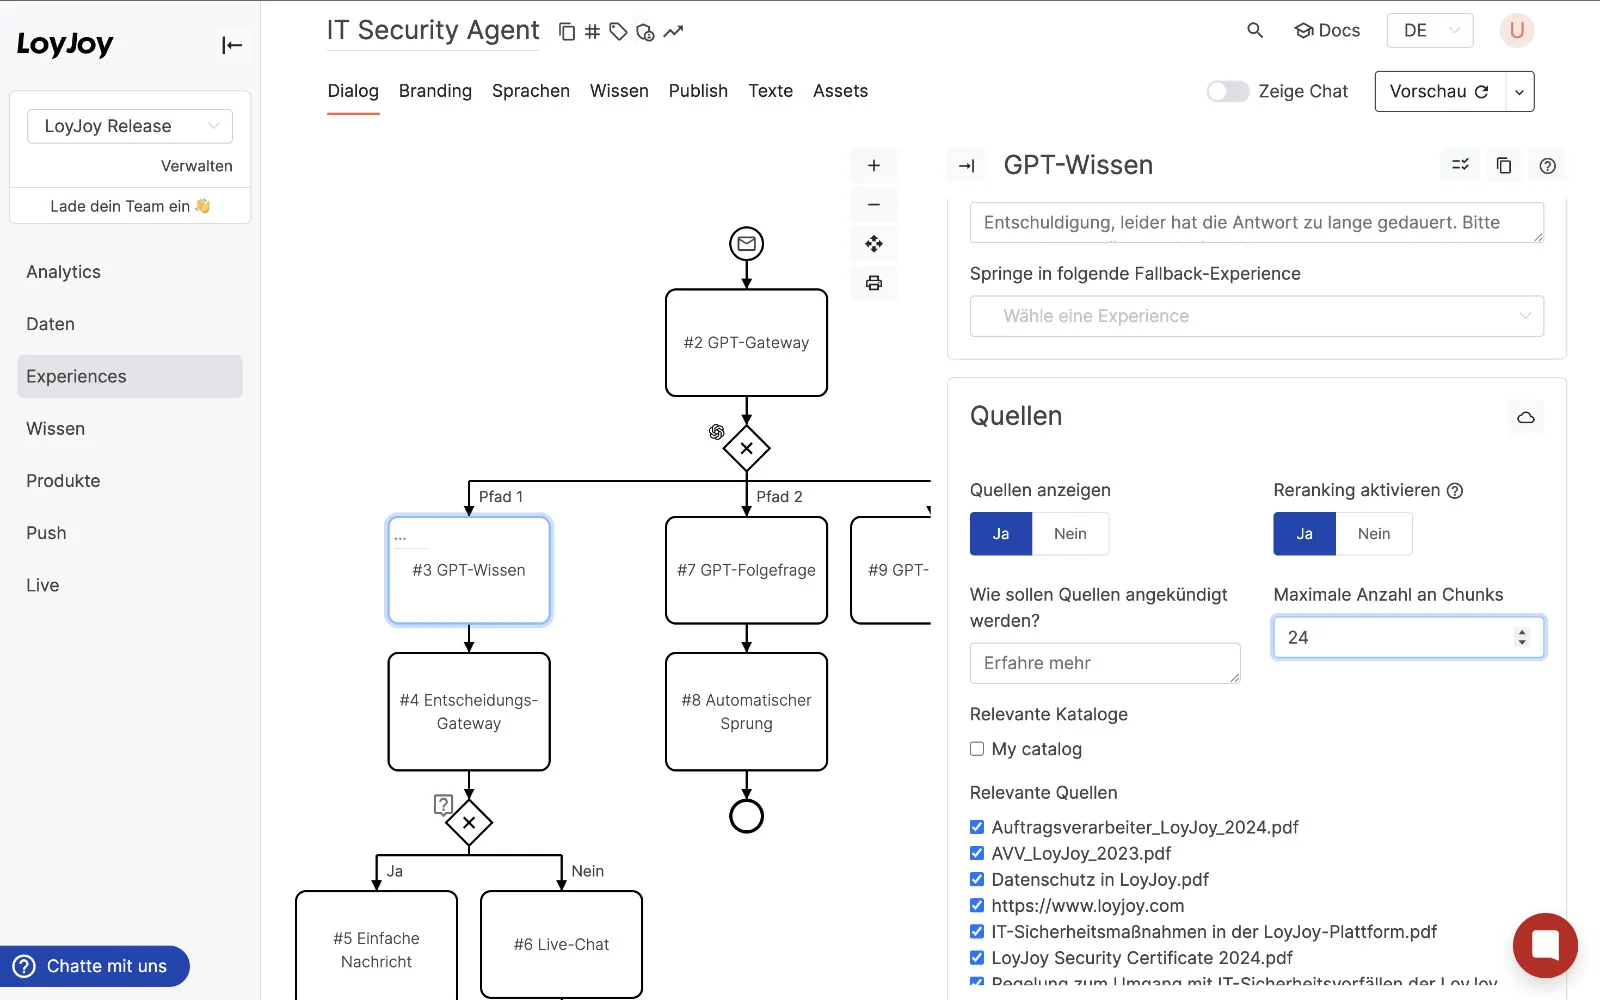The width and height of the screenshot is (1600, 1000).
Task: Open the search magnifier icon
Action: point(1255,31)
